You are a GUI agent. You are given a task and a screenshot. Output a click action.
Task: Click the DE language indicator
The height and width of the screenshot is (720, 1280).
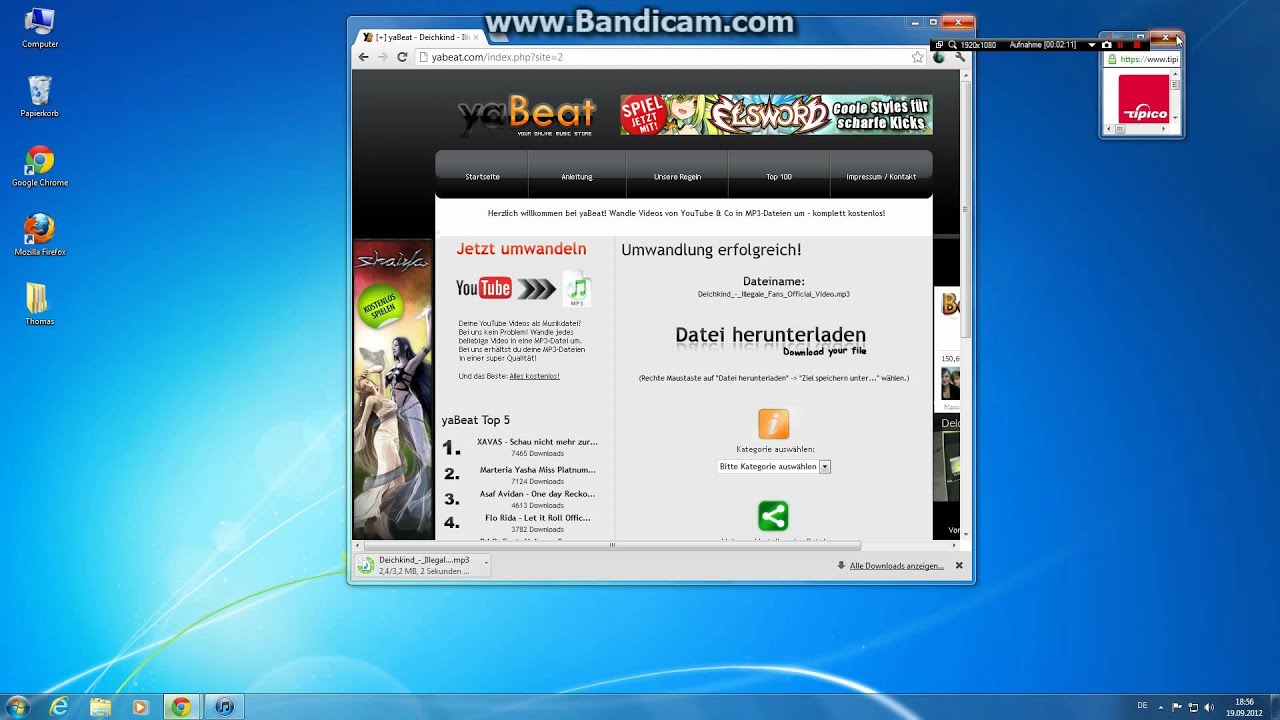click(x=1142, y=706)
